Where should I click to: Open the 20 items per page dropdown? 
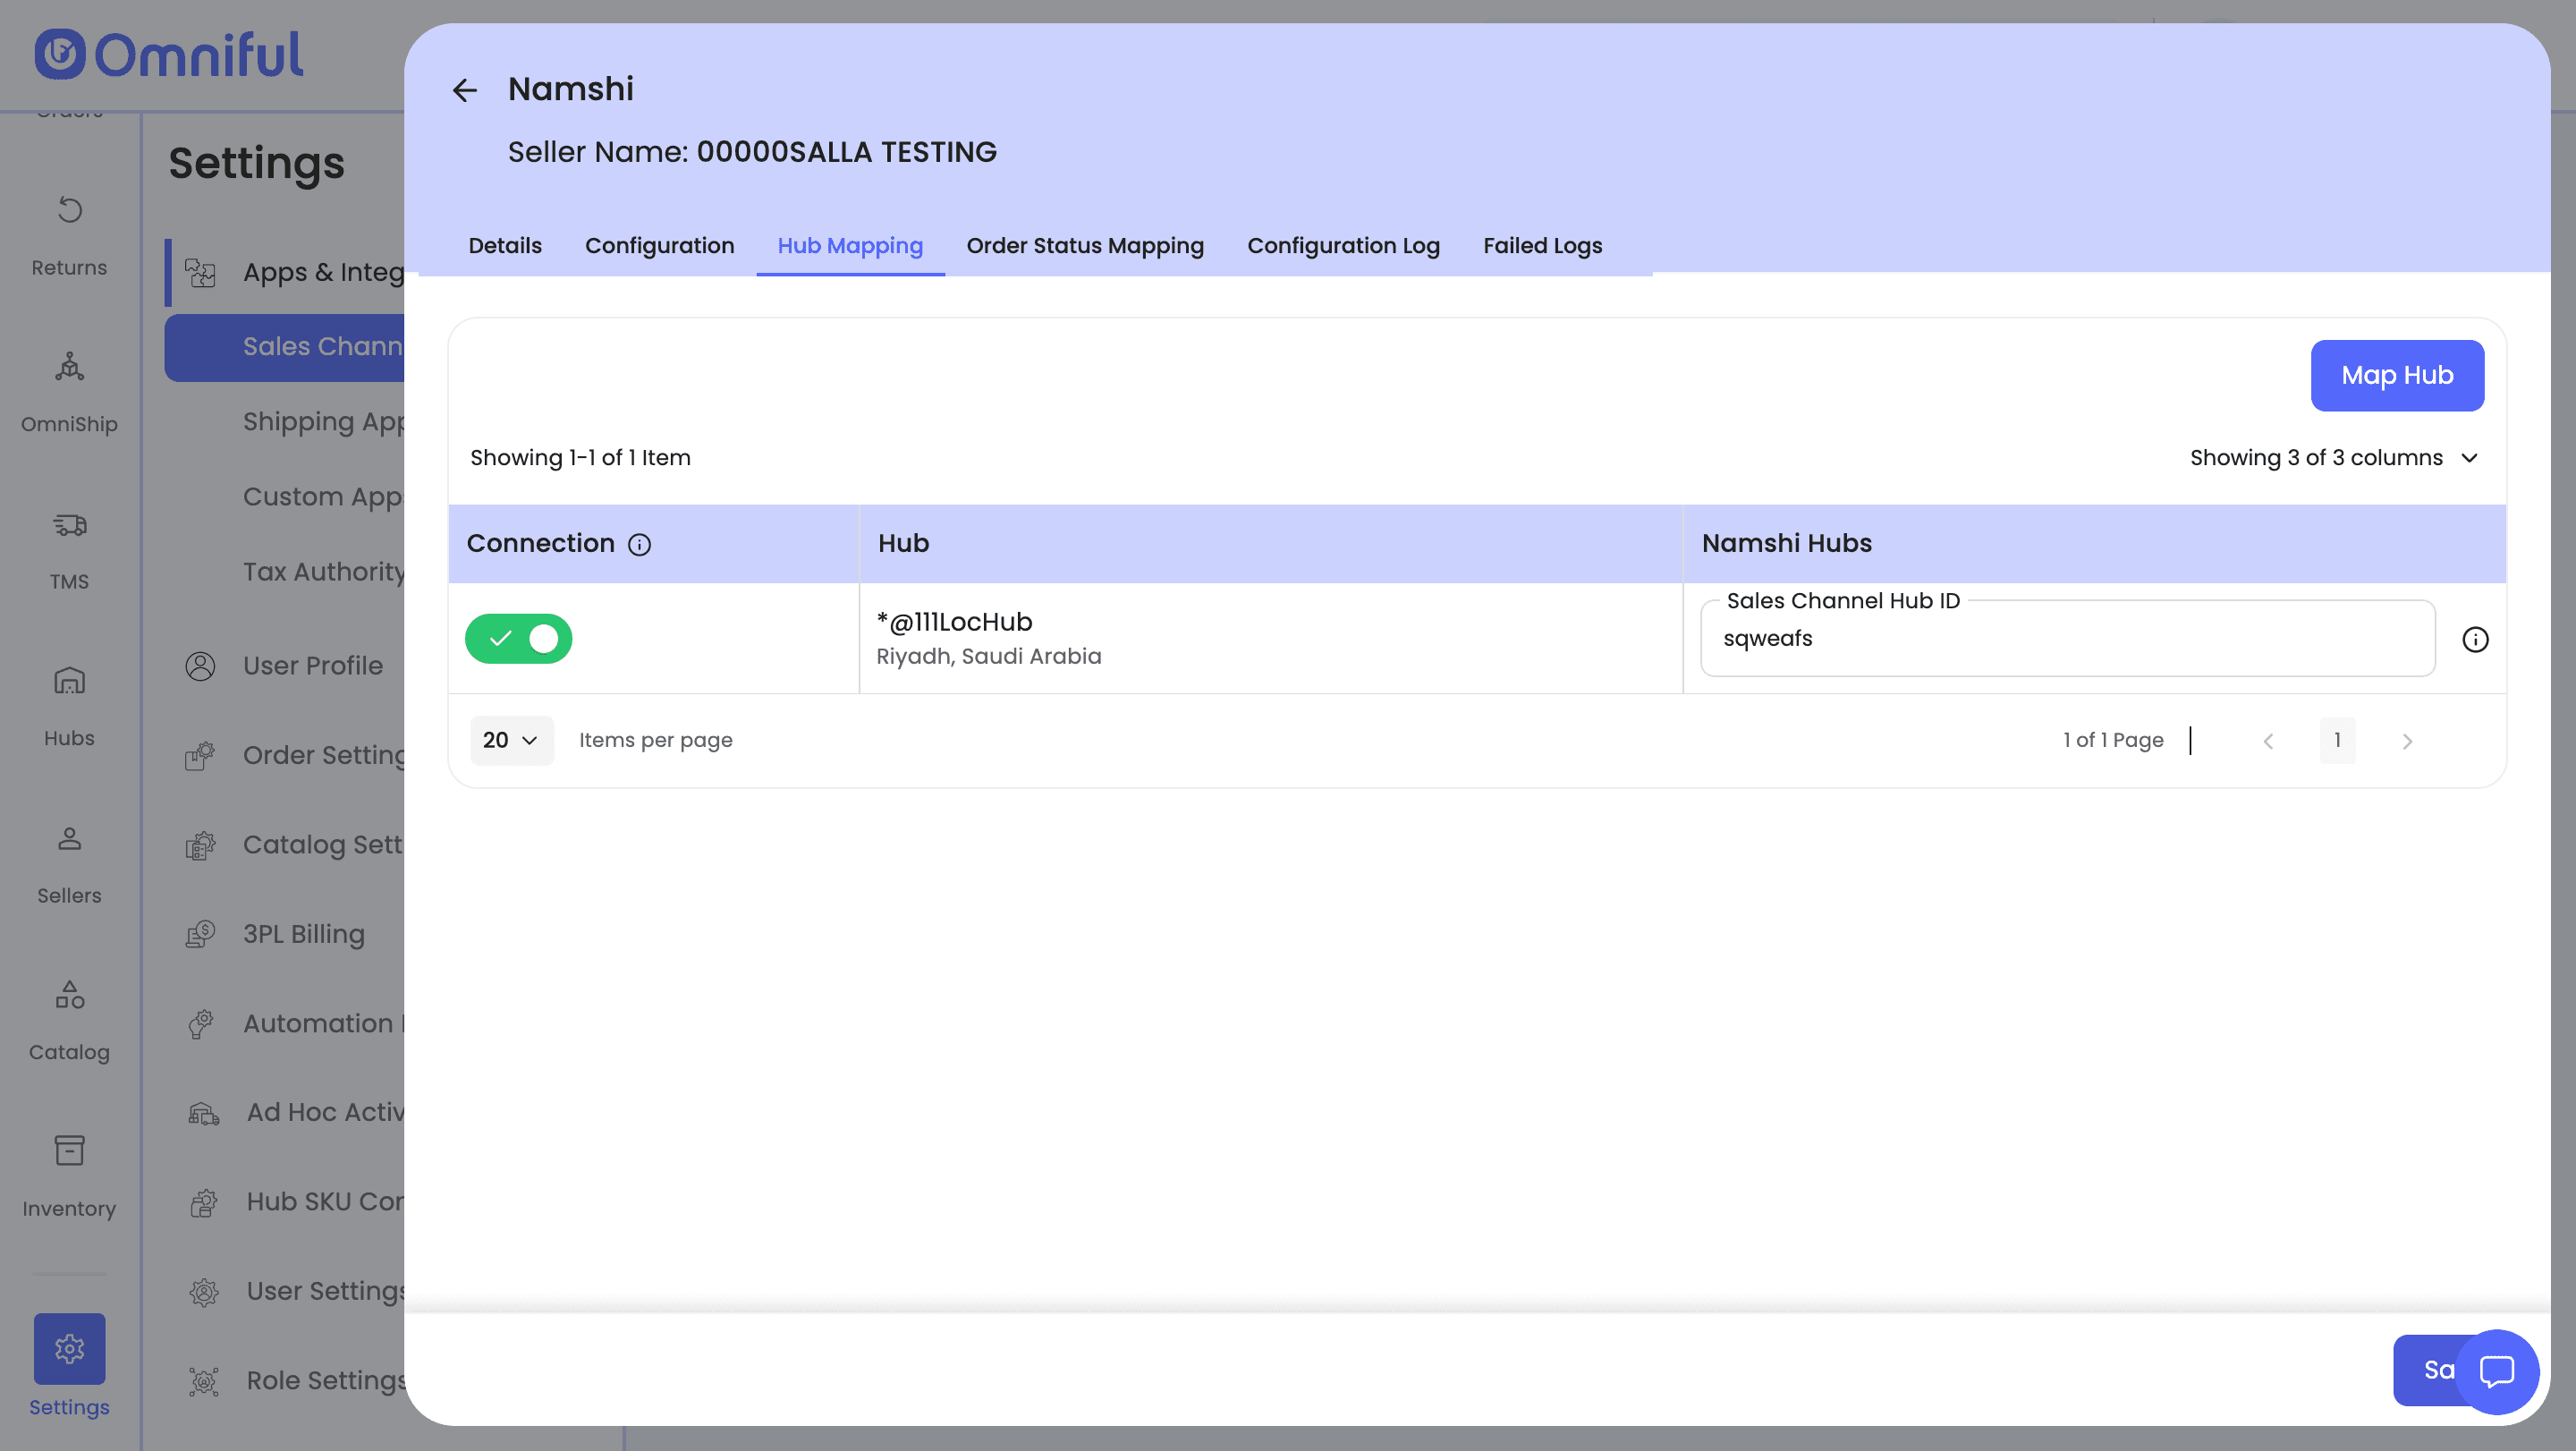510,740
